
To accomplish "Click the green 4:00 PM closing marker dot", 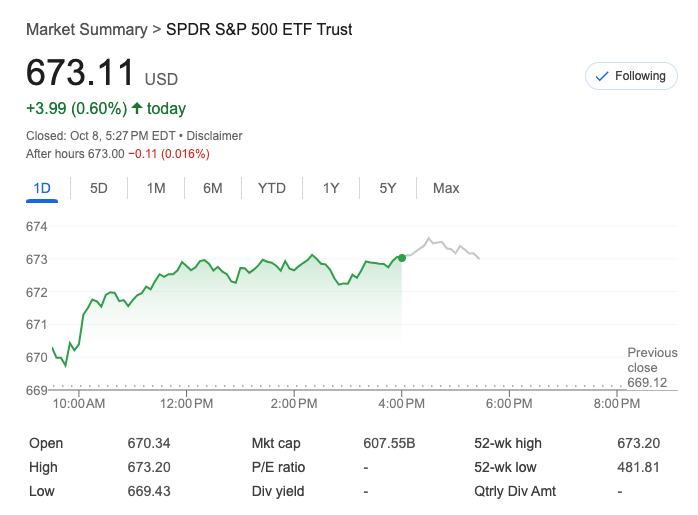I will coord(402,257).
